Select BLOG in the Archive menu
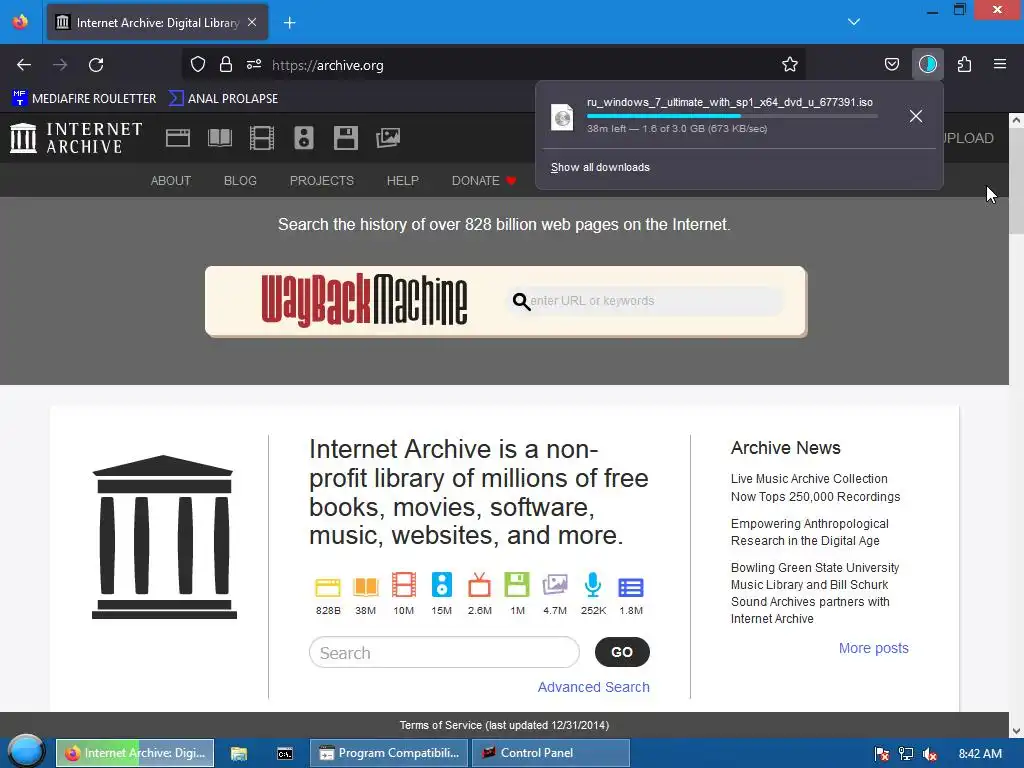1024x768 pixels. (x=240, y=181)
